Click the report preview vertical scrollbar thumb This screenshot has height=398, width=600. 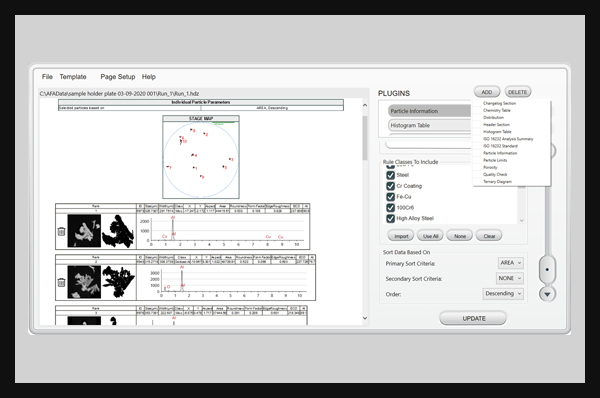(x=365, y=138)
